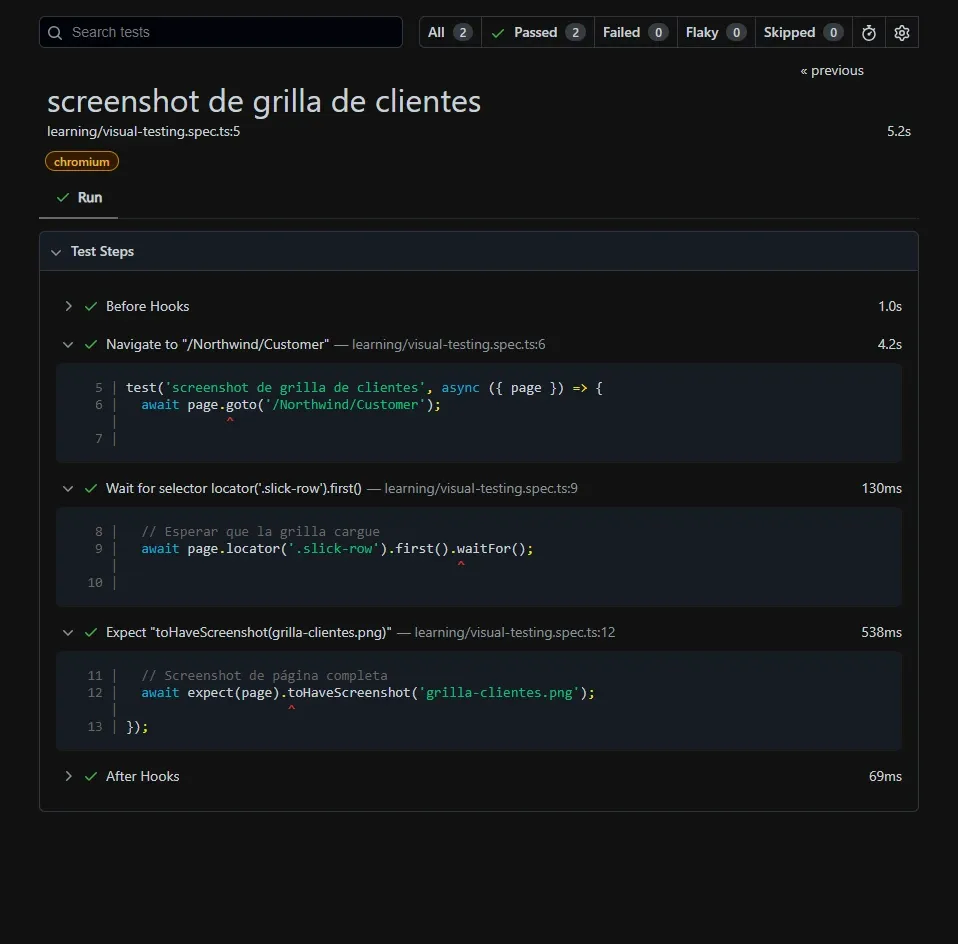Screen dimensions: 958x944
Task: Click the chromium project tag
Action: pos(82,162)
